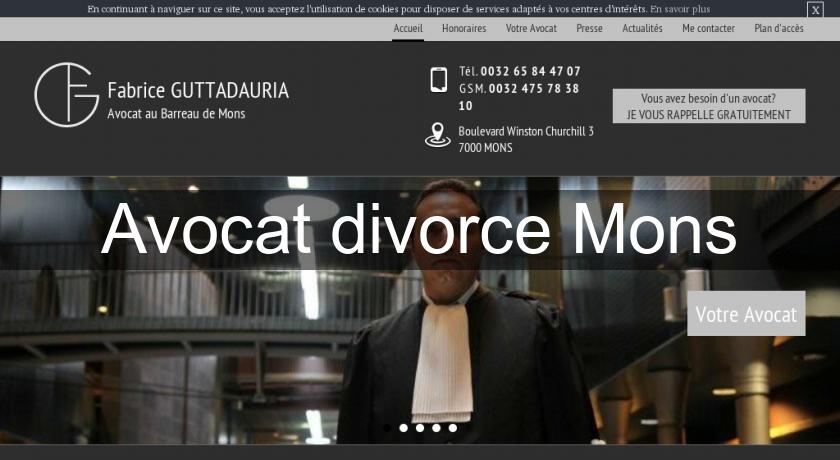Select the last carousel slide dot

click(x=453, y=428)
